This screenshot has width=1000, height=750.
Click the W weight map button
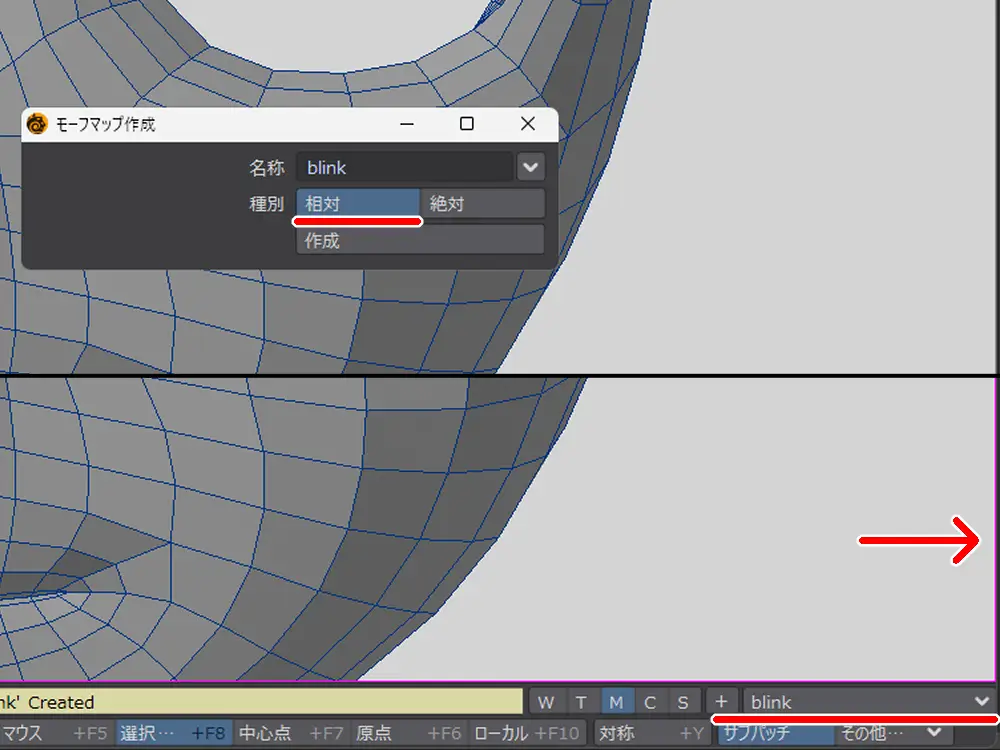tap(545, 702)
